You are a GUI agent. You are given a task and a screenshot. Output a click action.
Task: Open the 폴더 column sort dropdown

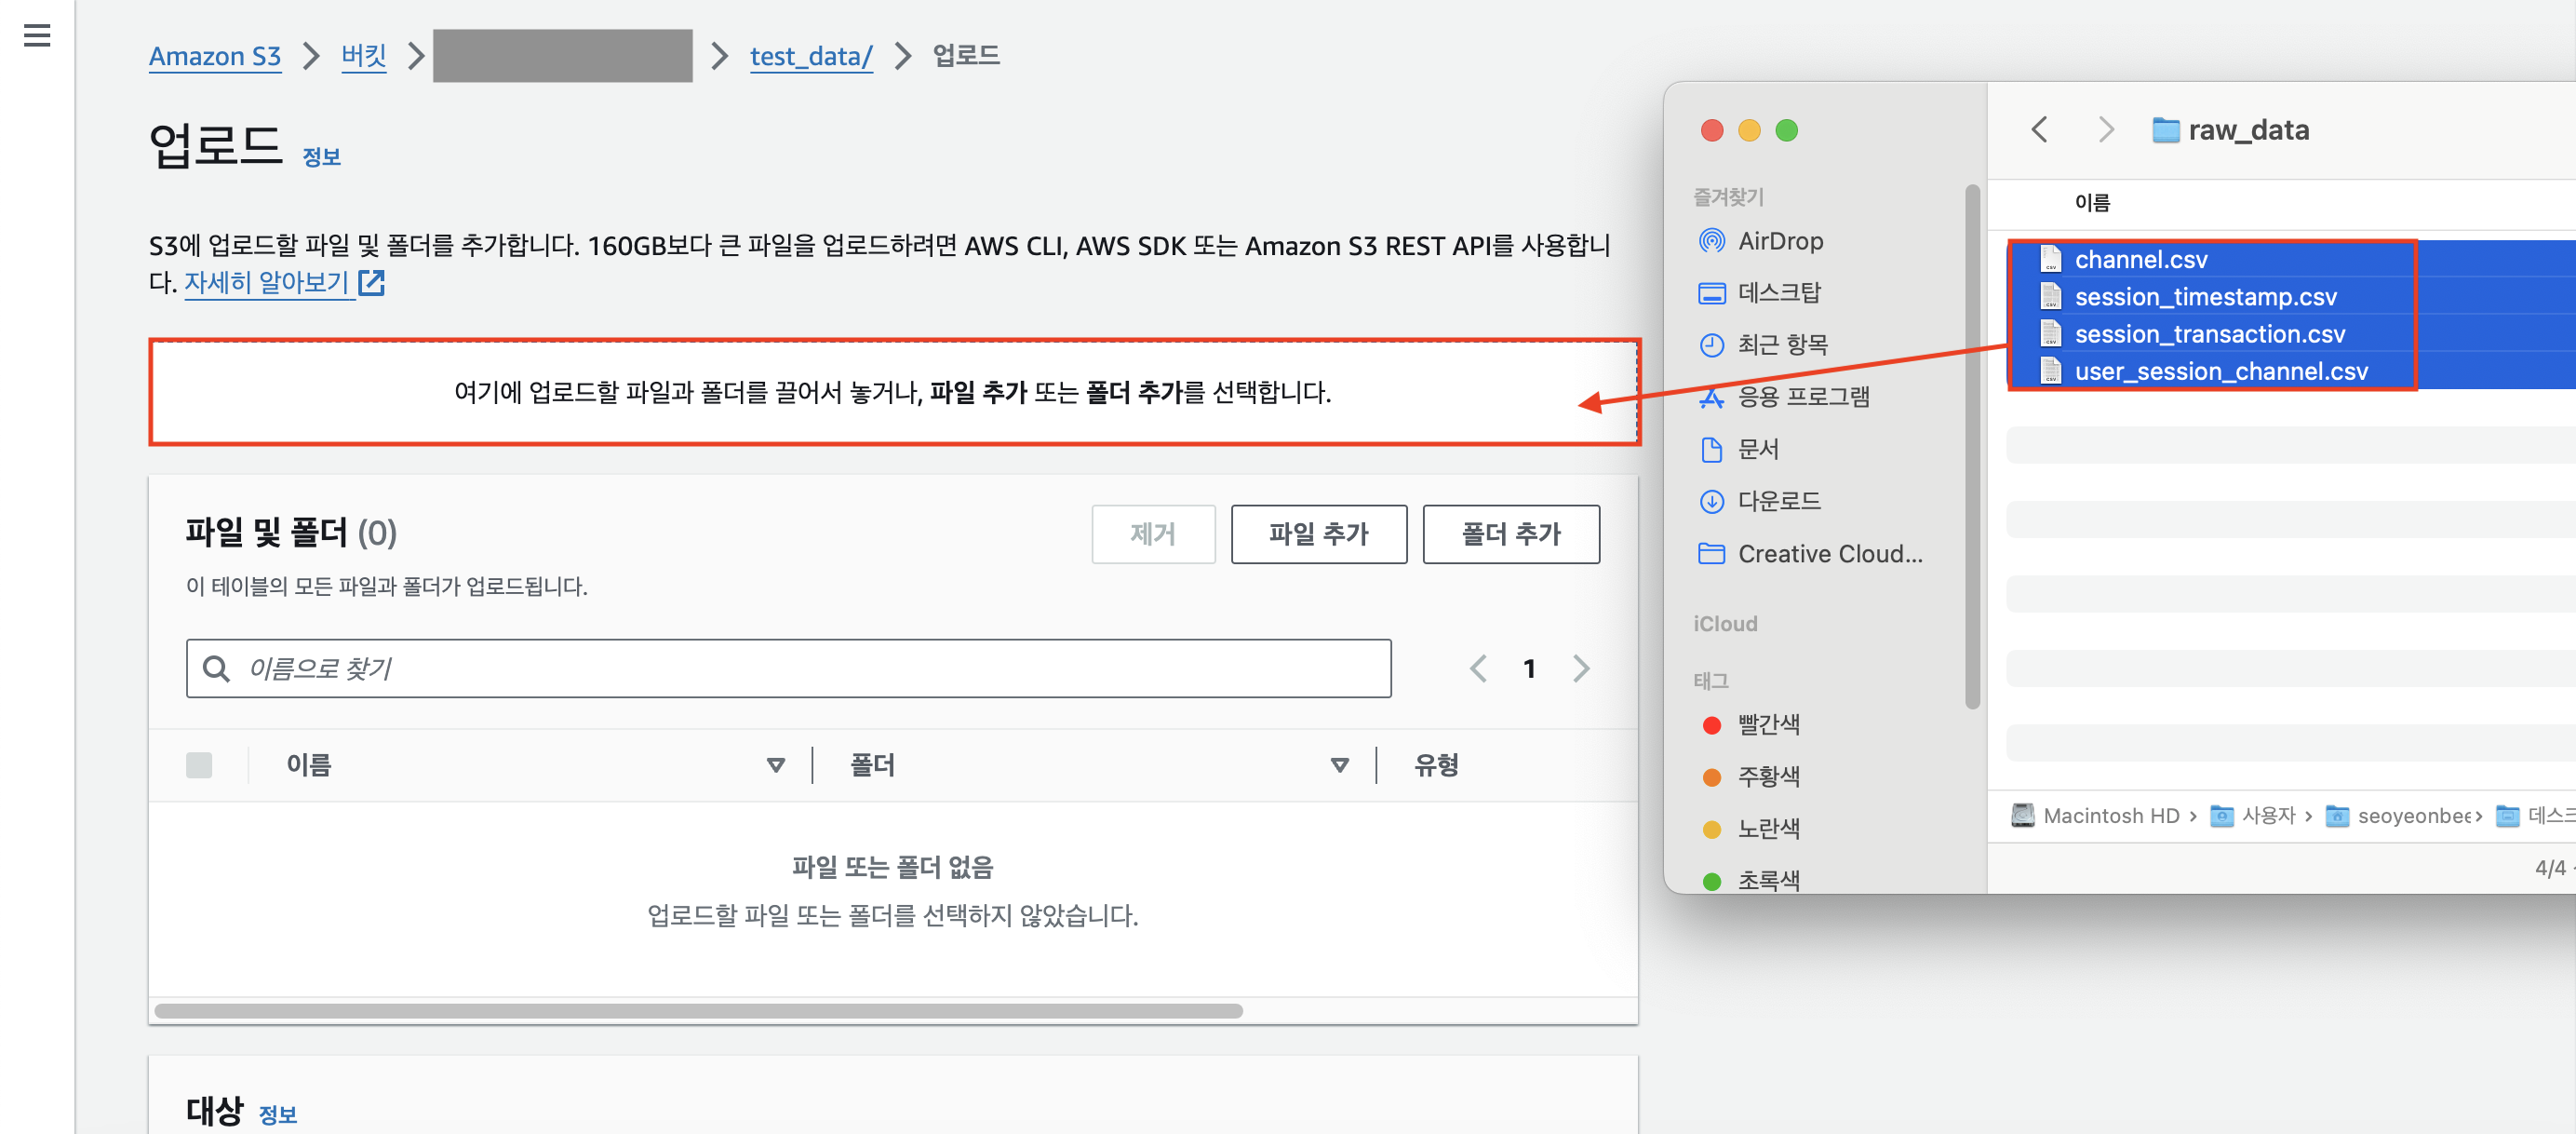point(1339,765)
